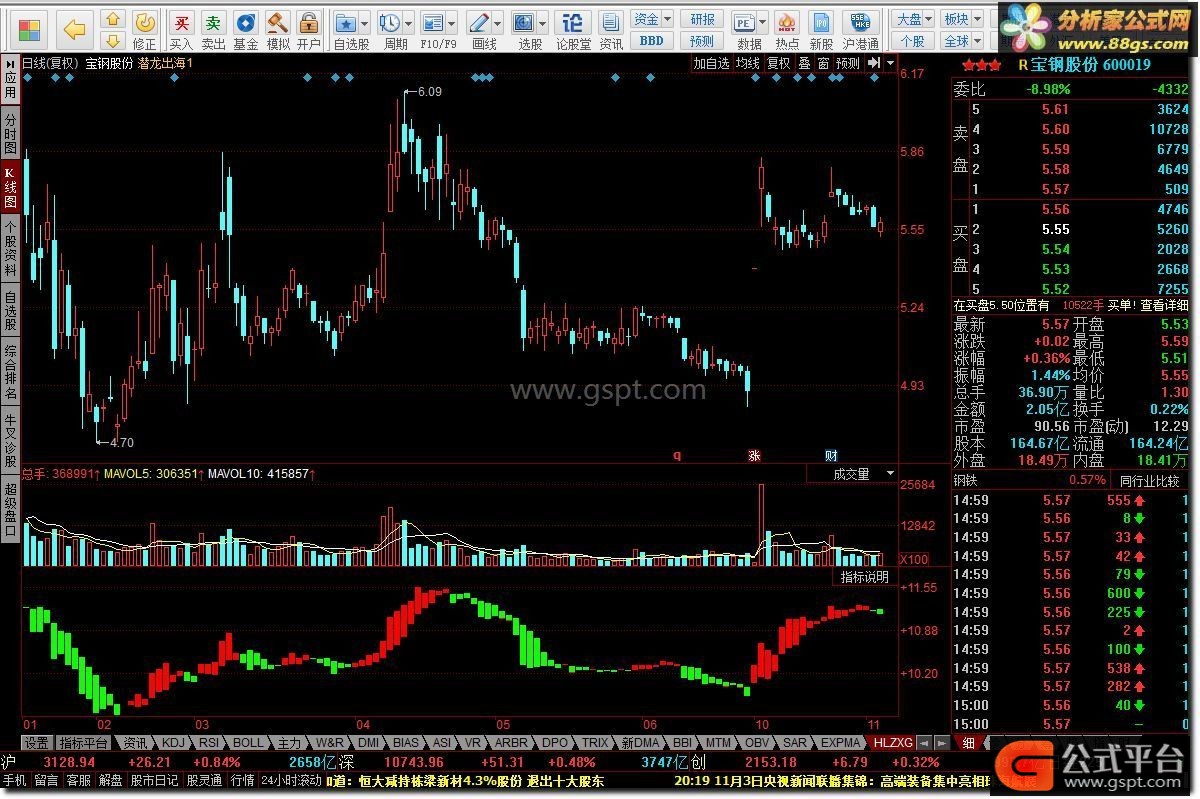Open 股市日记 in status bar
Viewport: 1200px width, 799px height.
pyautogui.click(x=155, y=780)
